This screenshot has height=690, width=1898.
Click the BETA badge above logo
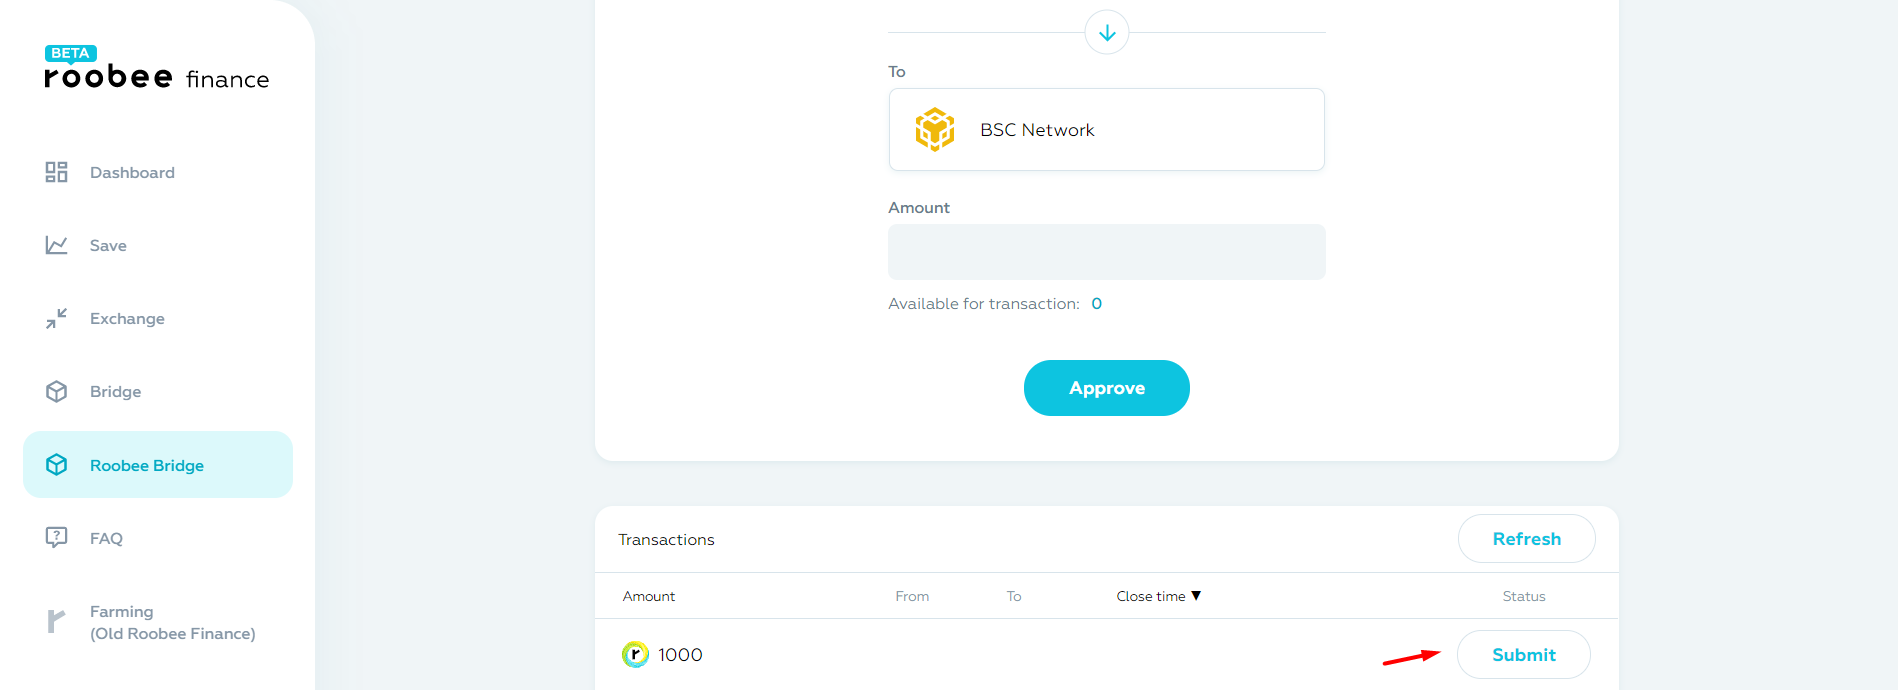70,53
